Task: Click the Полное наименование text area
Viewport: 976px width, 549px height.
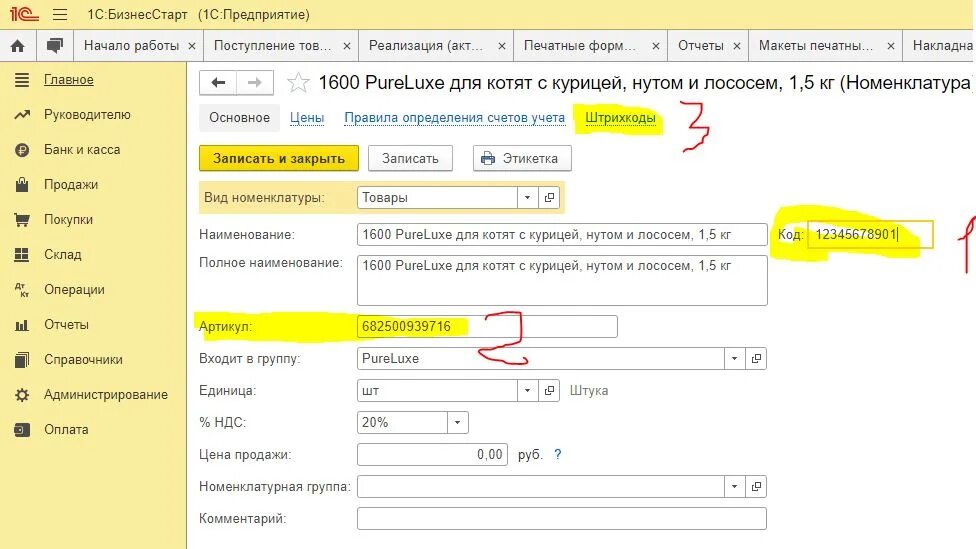Action: 562,280
